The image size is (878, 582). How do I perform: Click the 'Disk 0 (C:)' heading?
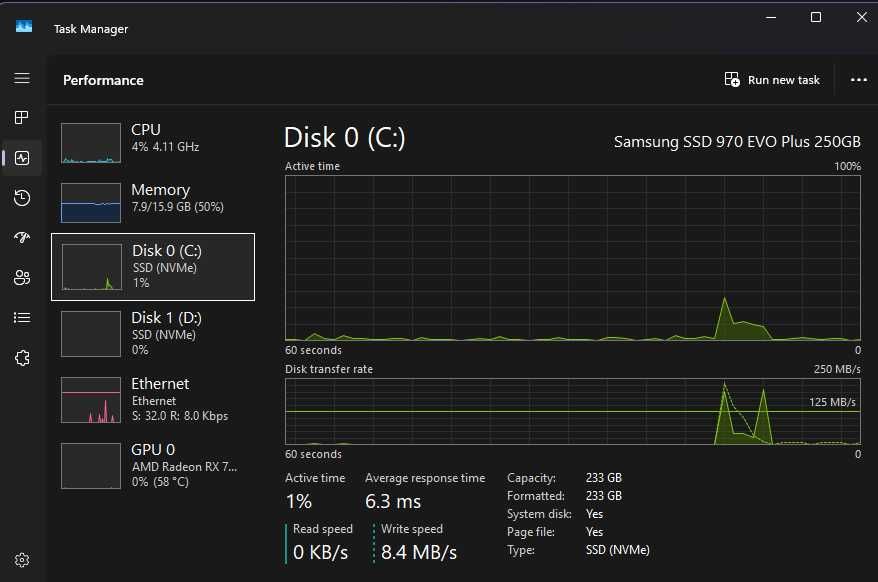[x=344, y=138]
